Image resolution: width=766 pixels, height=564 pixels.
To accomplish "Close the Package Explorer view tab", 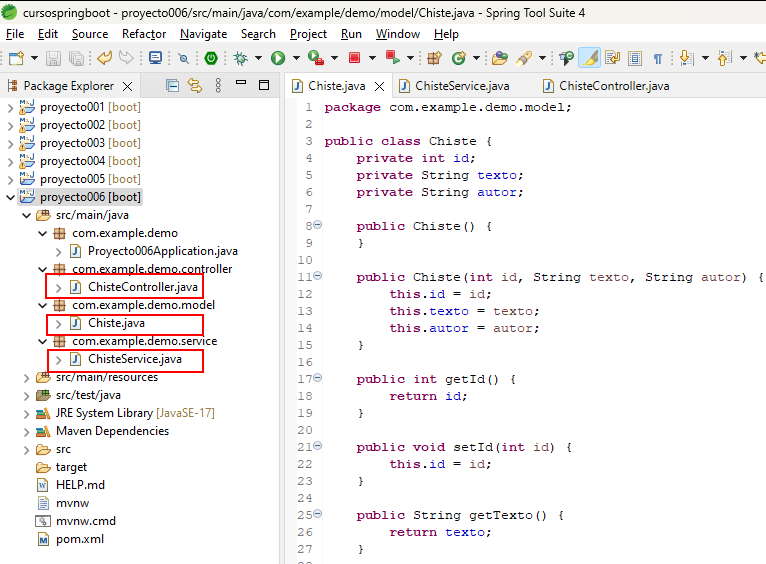I will click(x=128, y=86).
